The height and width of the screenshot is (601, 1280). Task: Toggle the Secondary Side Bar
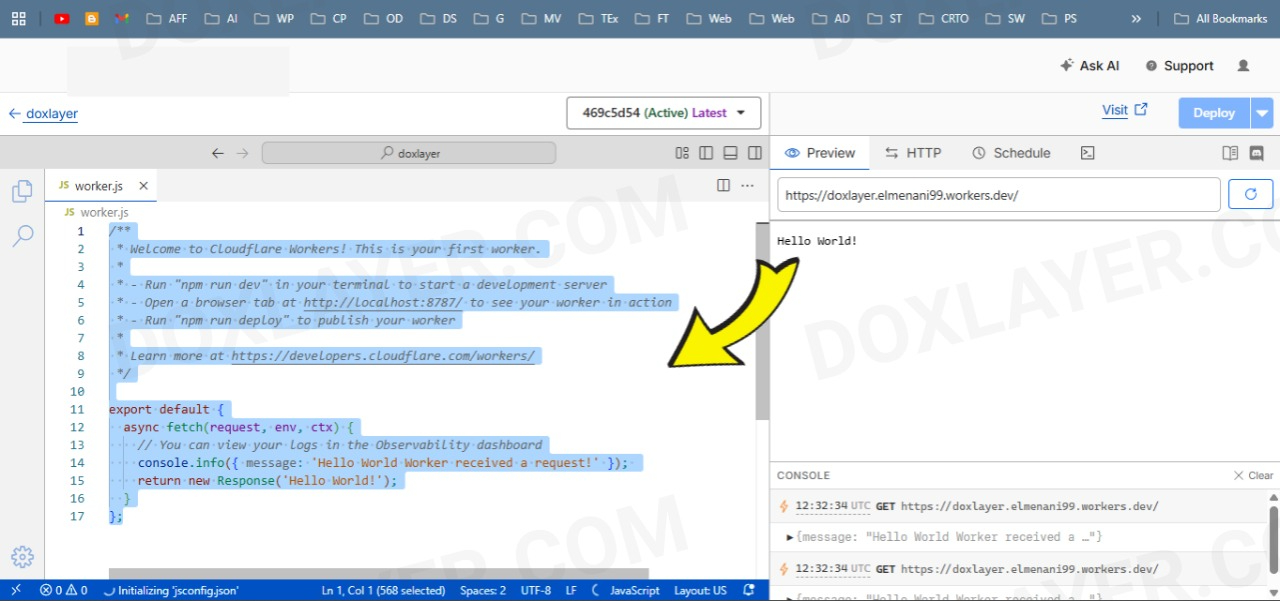pyautogui.click(x=754, y=153)
